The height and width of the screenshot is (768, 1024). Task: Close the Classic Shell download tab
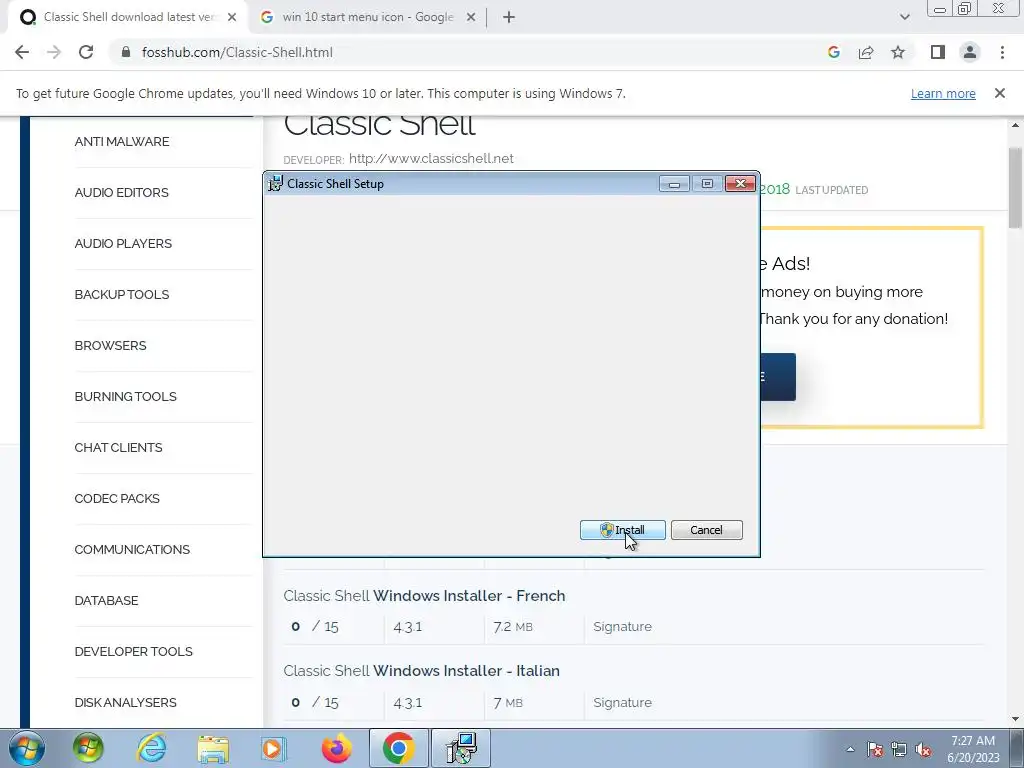[x=232, y=18]
